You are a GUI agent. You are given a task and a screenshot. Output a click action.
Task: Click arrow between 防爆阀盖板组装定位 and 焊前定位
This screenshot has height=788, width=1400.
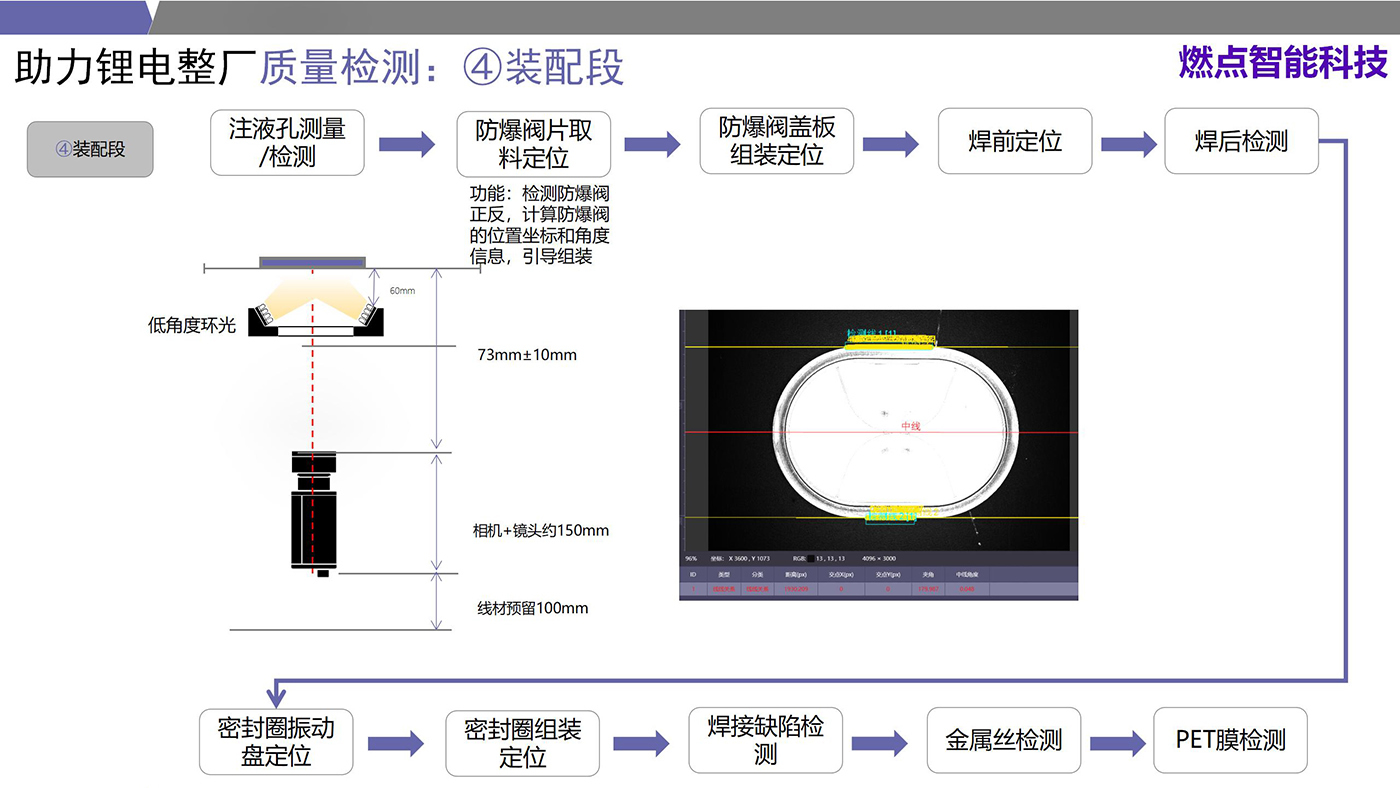[890, 144]
